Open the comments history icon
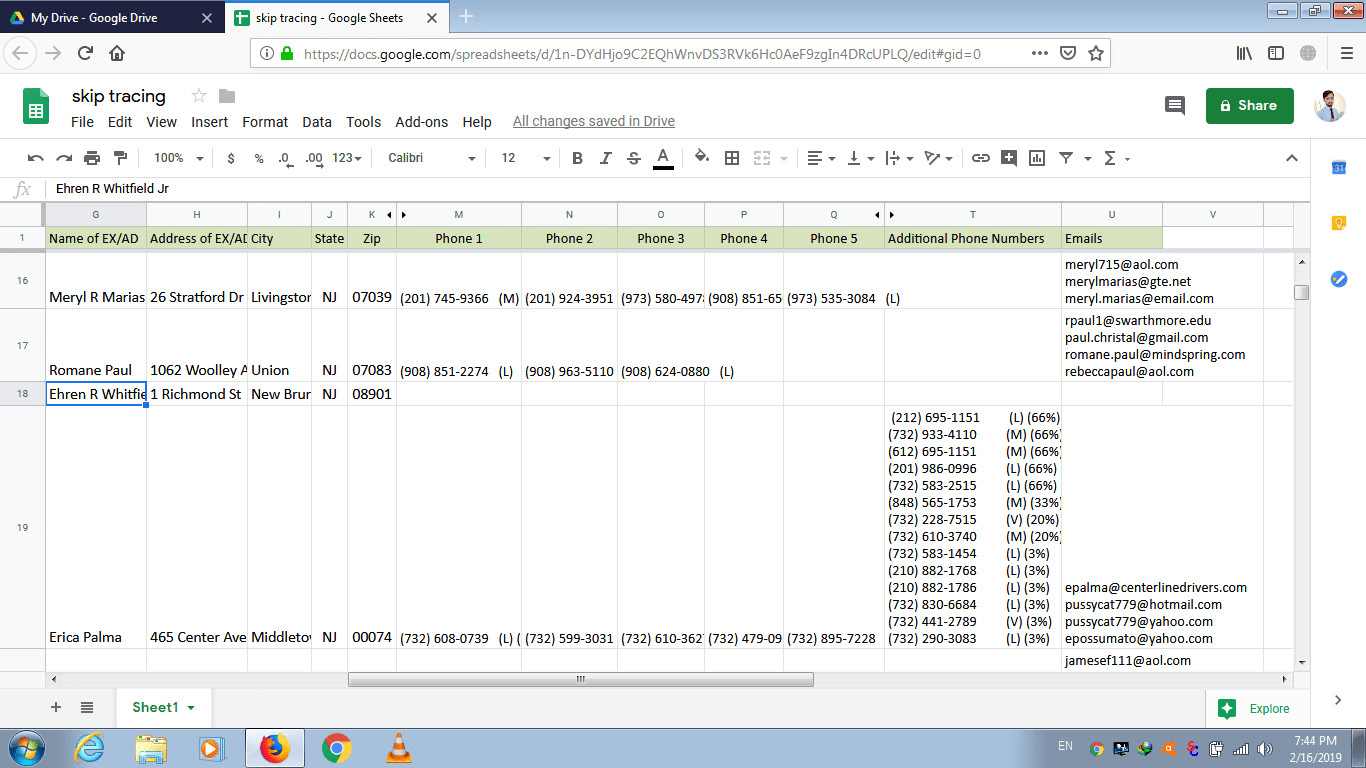This screenshot has height=768, width=1366. tap(1175, 105)
